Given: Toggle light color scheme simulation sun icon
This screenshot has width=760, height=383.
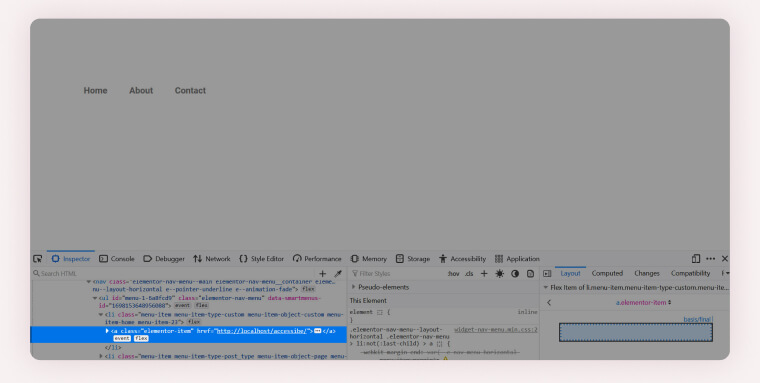Looking at the screenshot, I should 499,273.
